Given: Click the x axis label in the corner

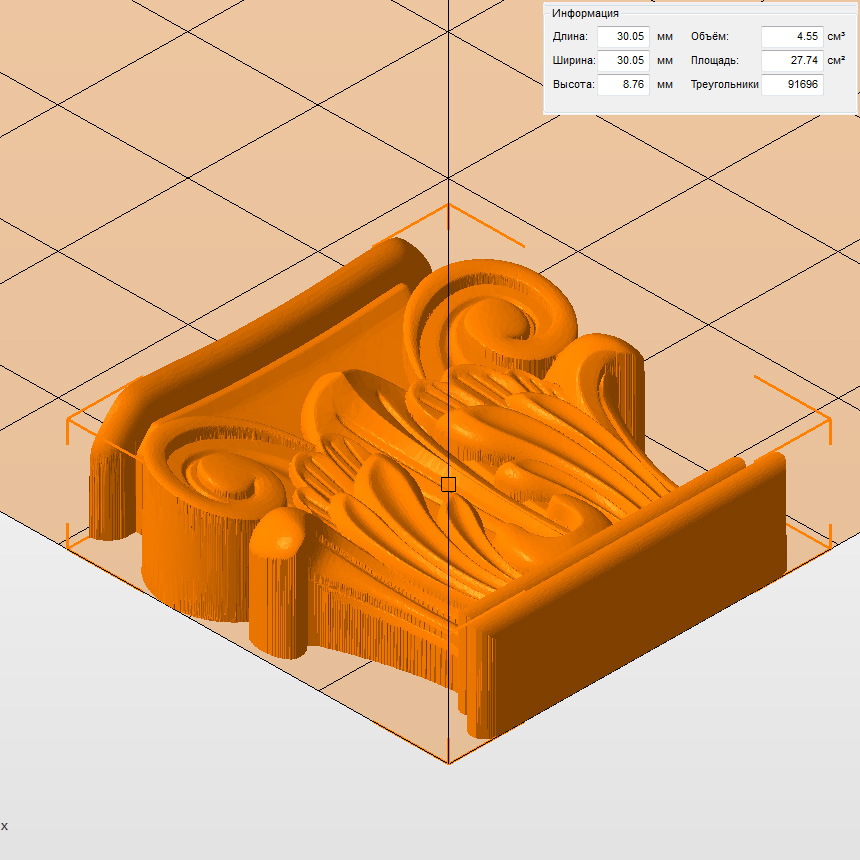Looking at the screenshot, I should pyautogui.click(x=4, y=826).
